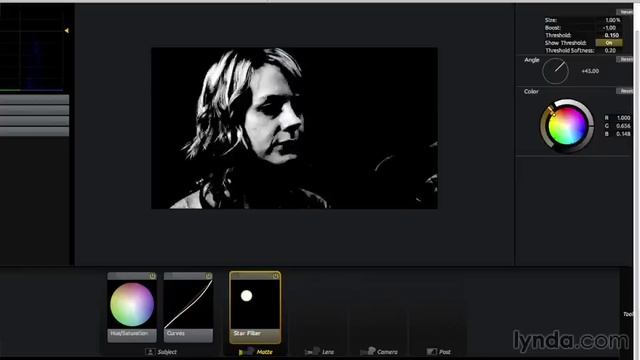Turn off Show Threshold On button
This screenshot has height=360, width=640.
tap(609, 43)
